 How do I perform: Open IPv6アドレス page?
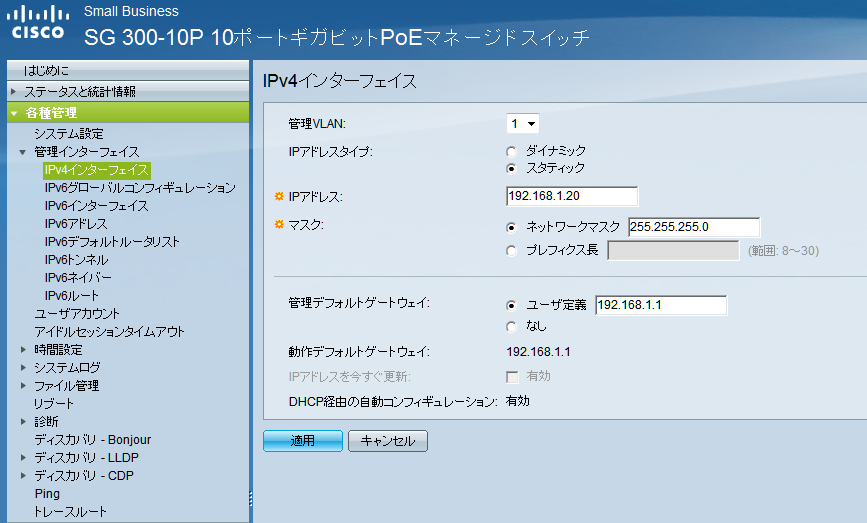coord(76,224)
